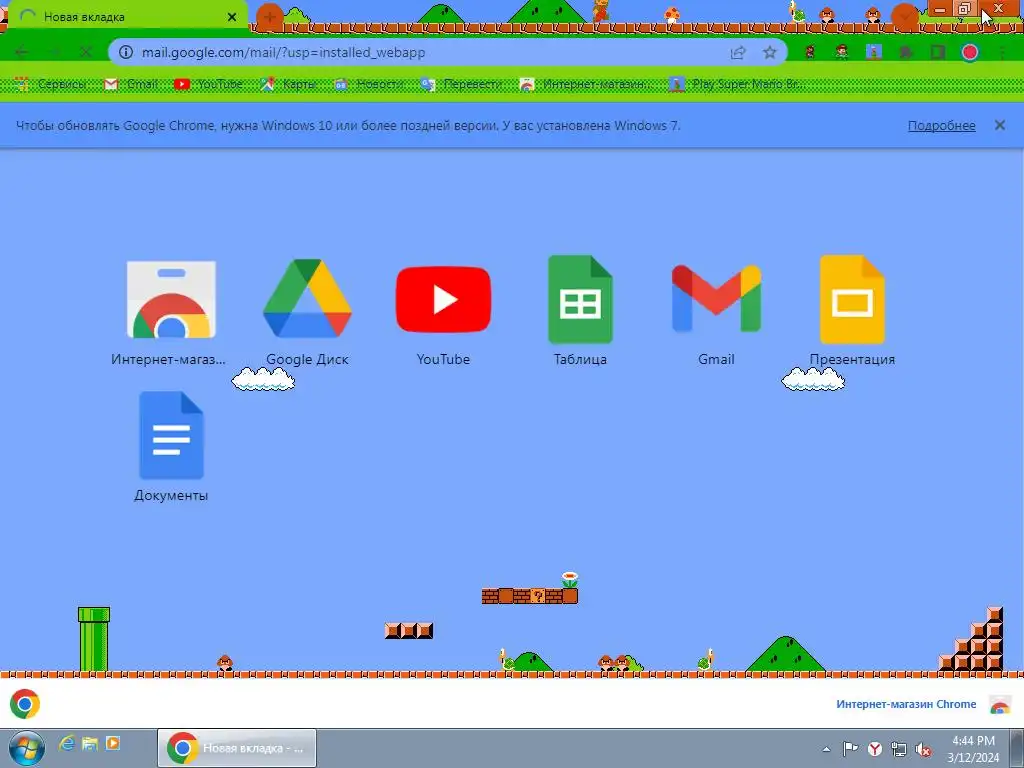Select the Новая вкладка tab
This screenshot has width=1024, height=768.
[128, 17]
